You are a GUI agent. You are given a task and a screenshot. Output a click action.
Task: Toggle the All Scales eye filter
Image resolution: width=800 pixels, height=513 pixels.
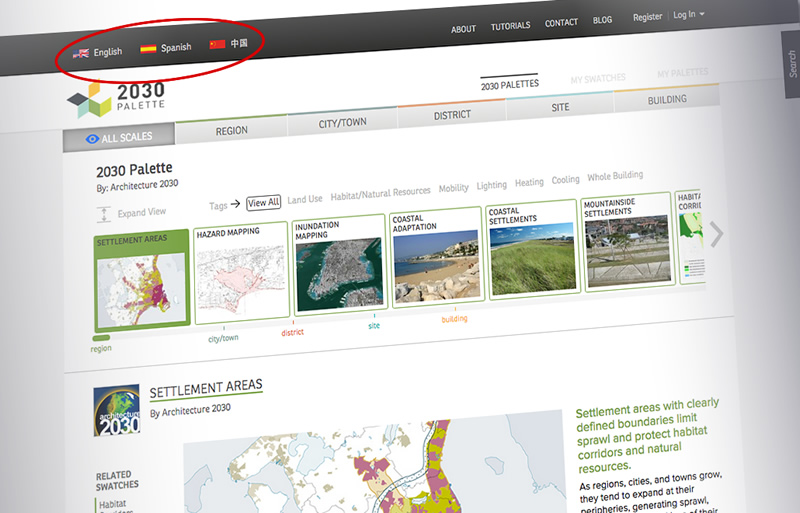coord(91,138)
